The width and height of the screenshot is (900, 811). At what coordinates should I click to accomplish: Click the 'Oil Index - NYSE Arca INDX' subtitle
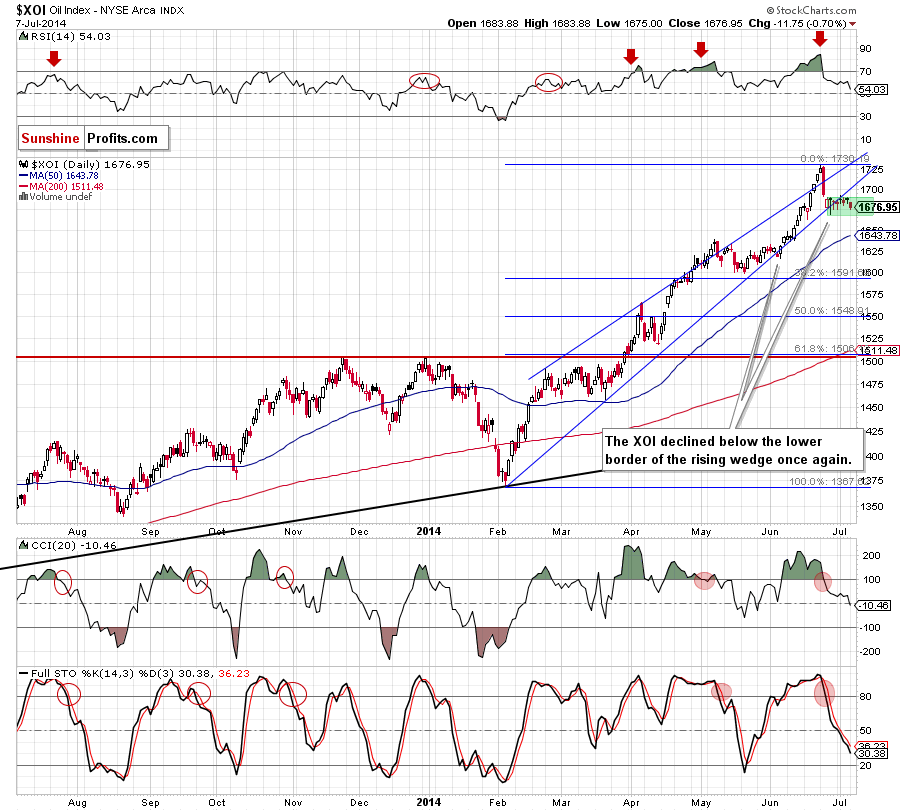pos(117,10)
